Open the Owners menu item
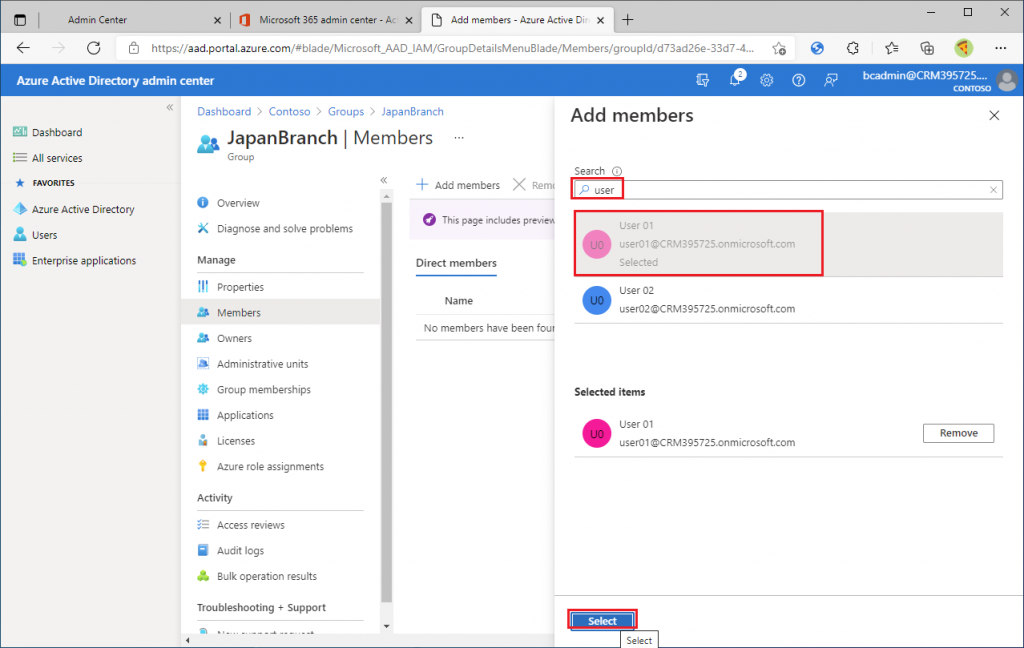This screenshot has height=648, width=1024. (x=234, y=338)
